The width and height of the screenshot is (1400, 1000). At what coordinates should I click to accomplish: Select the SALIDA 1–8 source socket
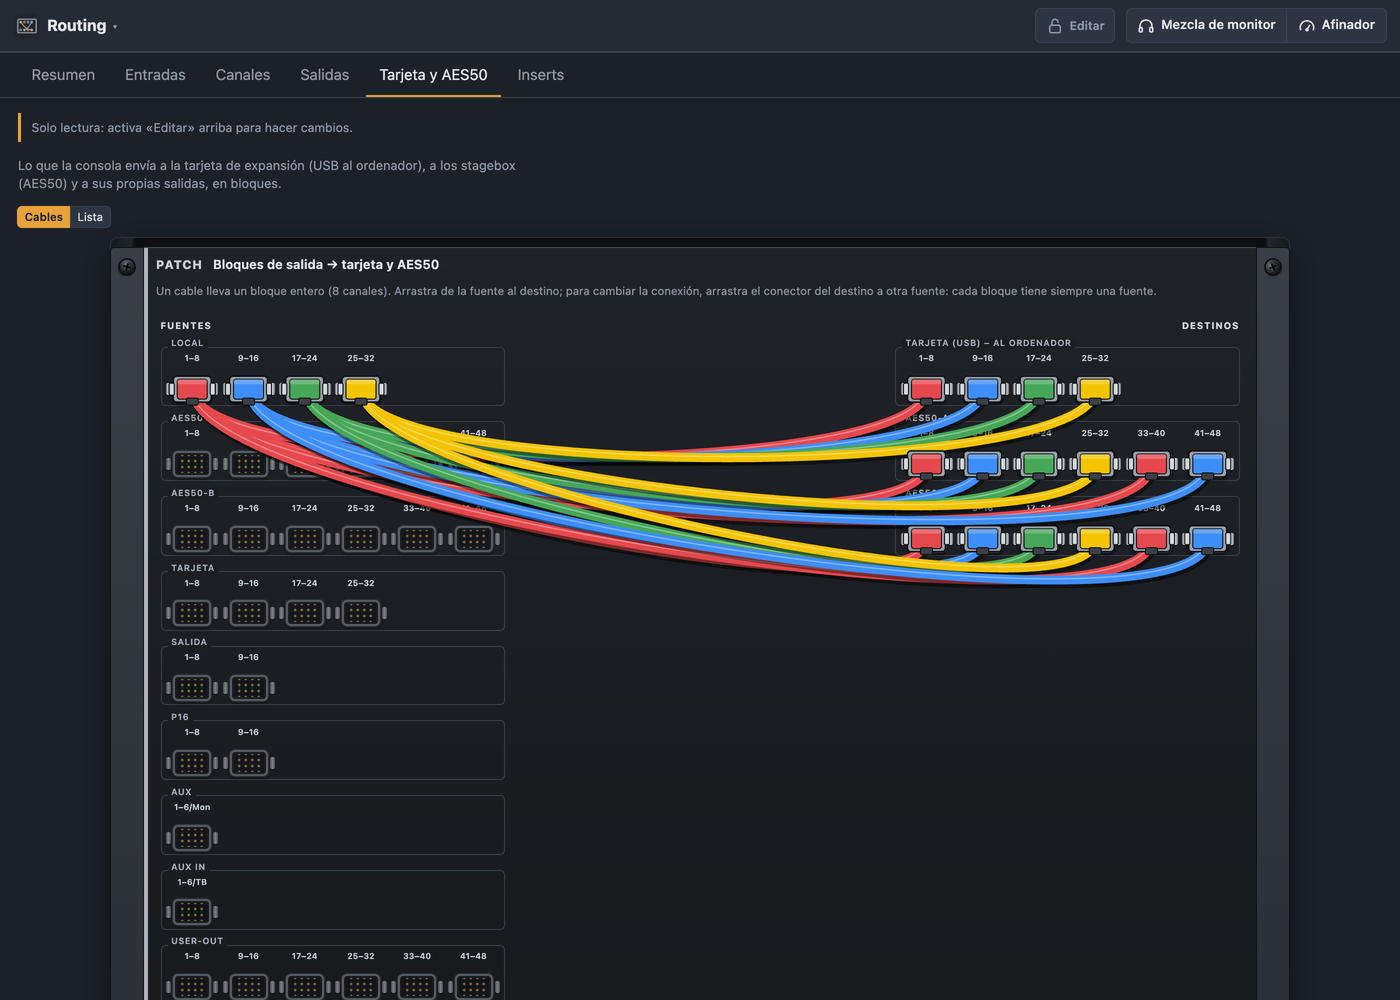click(x=192, y=688)
